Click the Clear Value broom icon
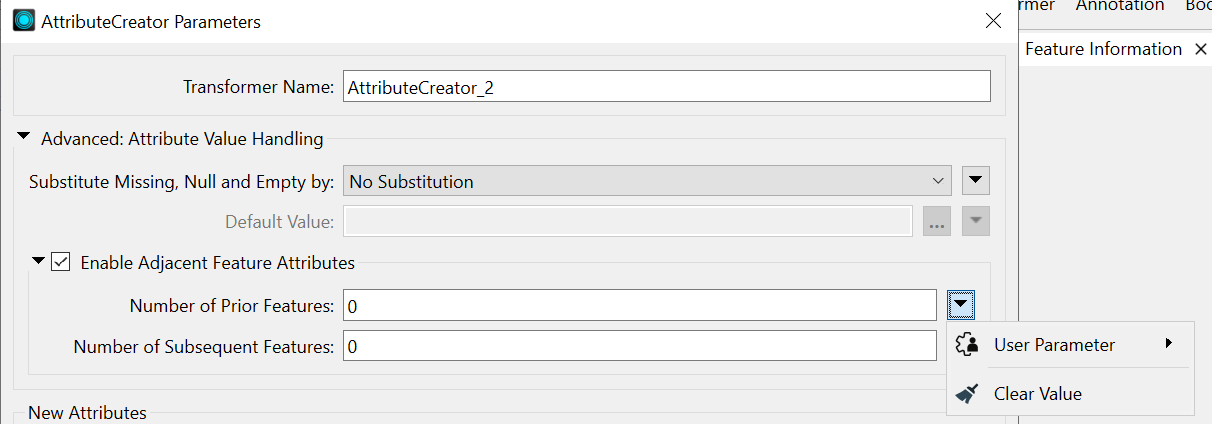Viewport: 1212px width, 424px height. (967, 394)
